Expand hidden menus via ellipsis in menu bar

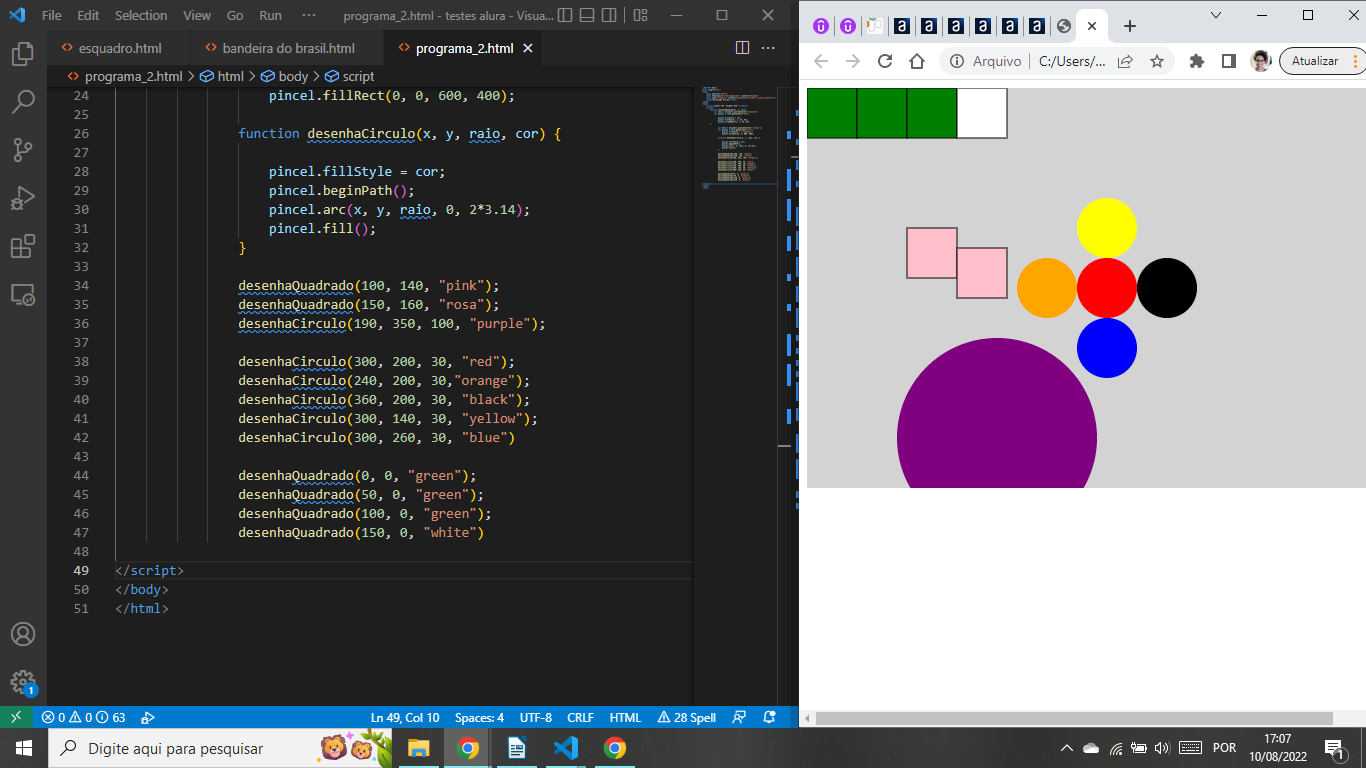coord(308,15)
